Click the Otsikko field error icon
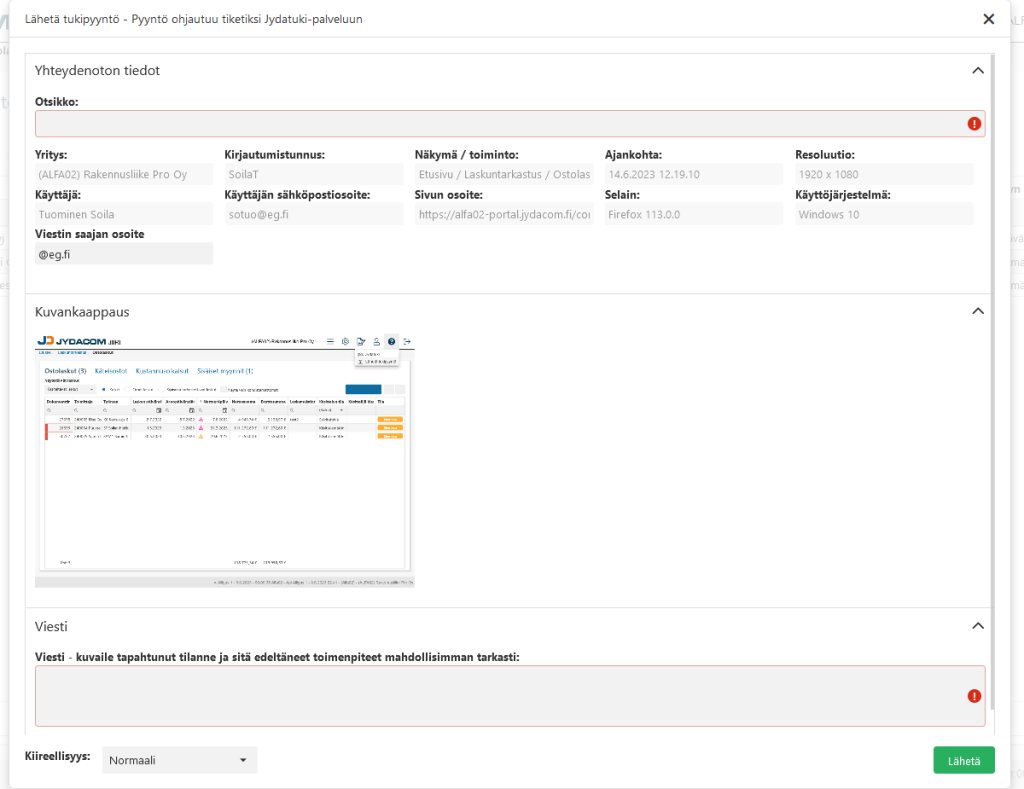This screenshot has height=789, width=1024. tap(974, 123)
